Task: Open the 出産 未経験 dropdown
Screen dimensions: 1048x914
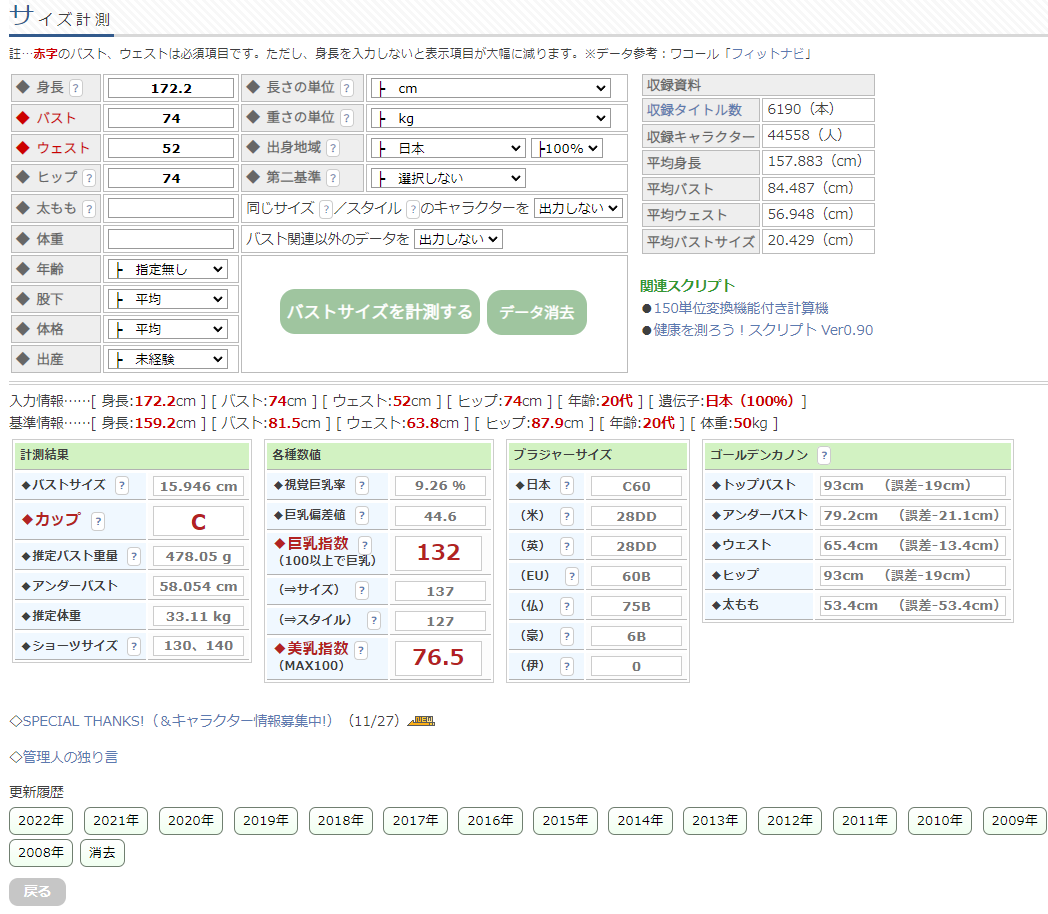Action: coord(168,359)
